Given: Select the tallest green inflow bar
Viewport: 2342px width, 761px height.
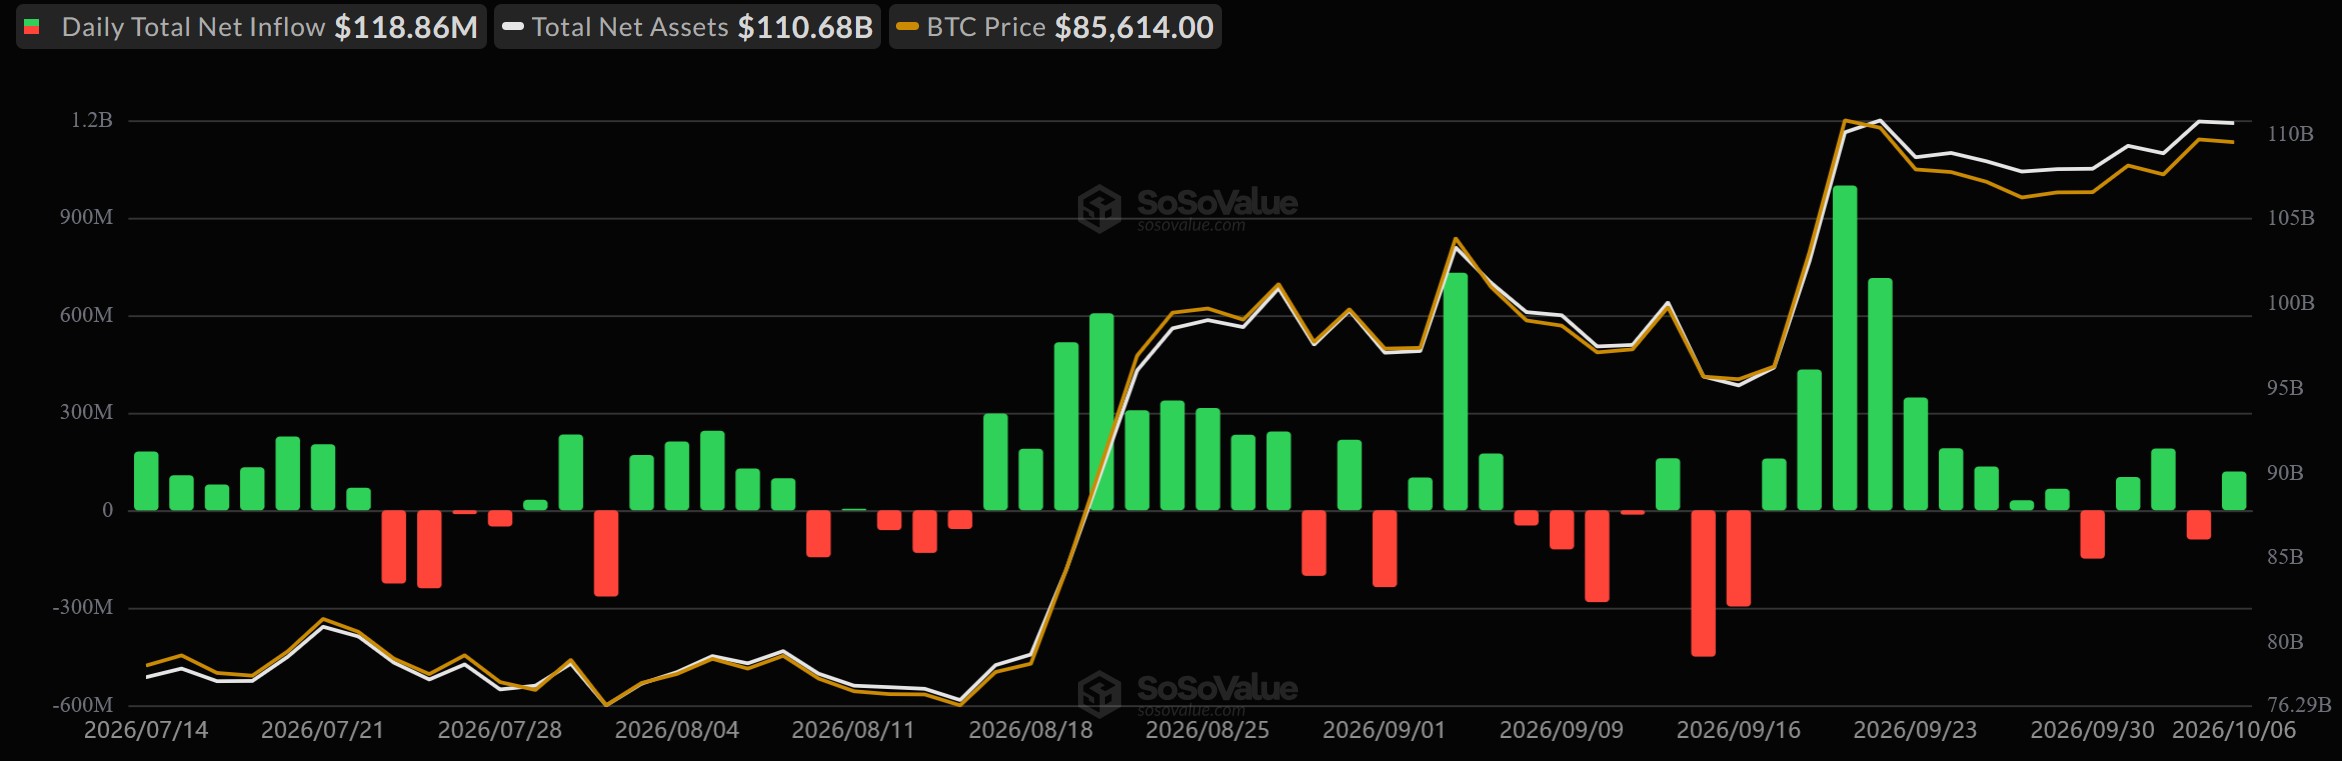Looking at the screenshot, I should click(1845, 348).
